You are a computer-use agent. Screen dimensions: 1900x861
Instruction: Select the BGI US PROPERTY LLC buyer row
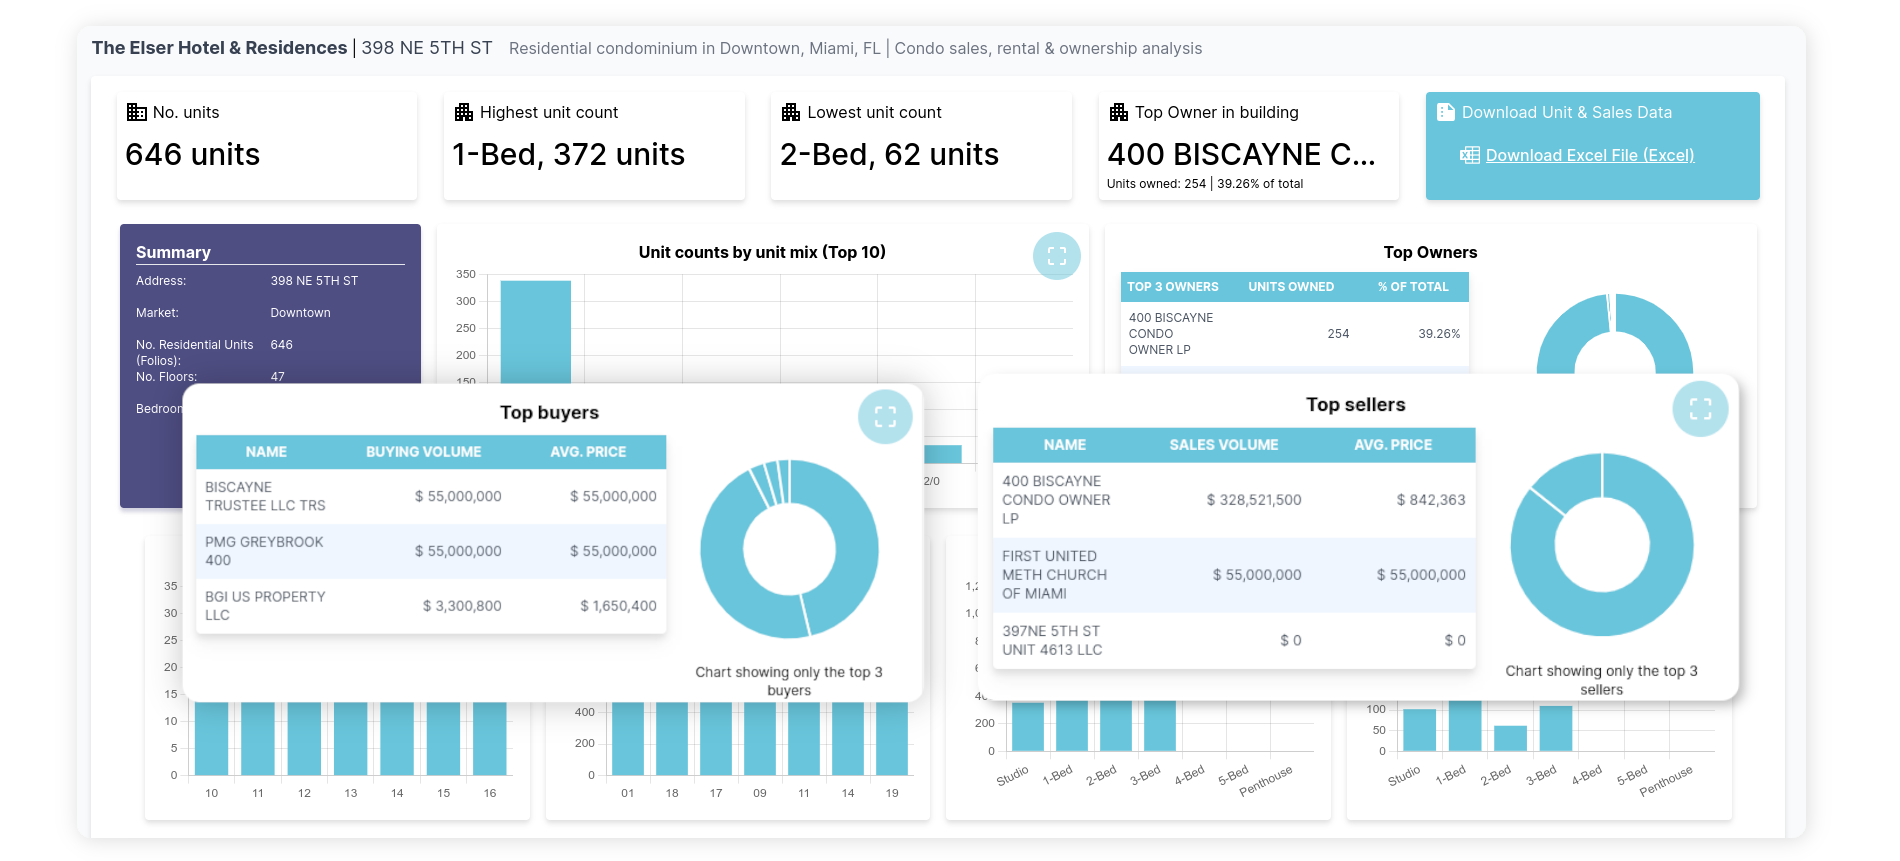click(431, 606)
